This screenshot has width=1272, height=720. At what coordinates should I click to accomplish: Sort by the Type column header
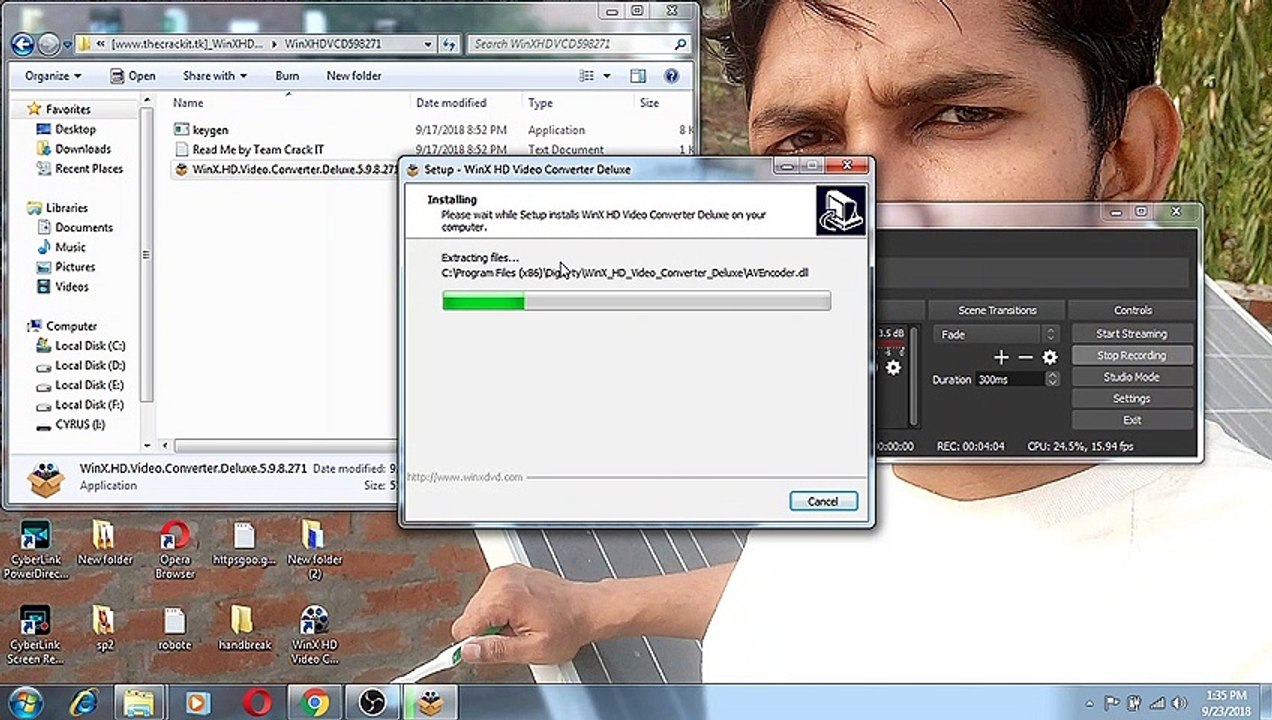pos(540,103)
